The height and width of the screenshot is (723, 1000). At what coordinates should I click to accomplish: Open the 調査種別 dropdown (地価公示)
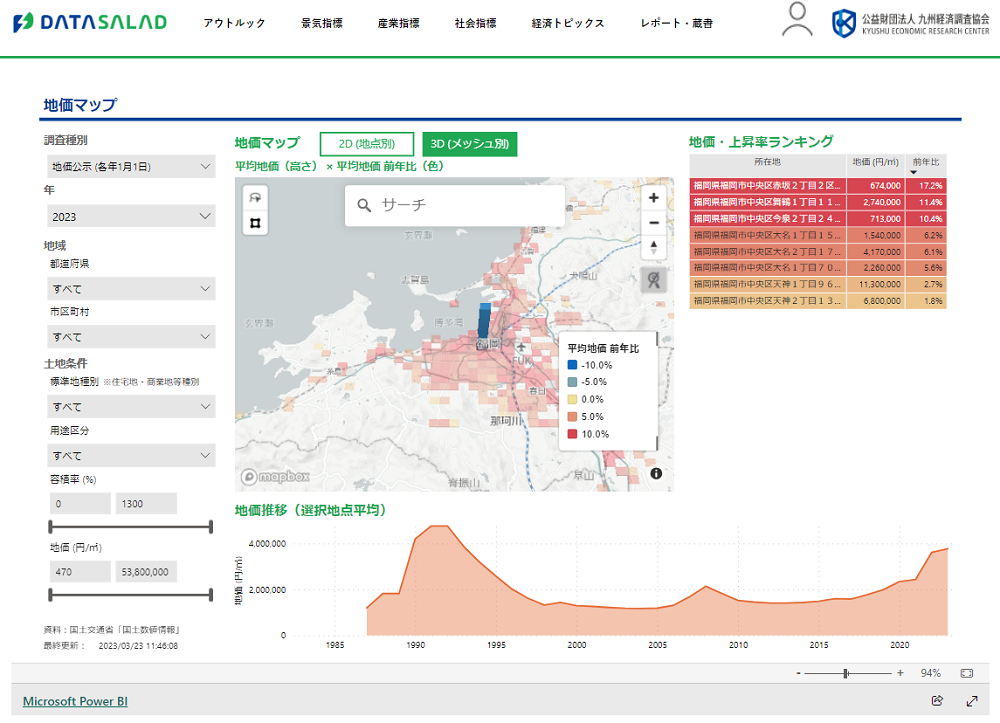(x=131, y=166)
